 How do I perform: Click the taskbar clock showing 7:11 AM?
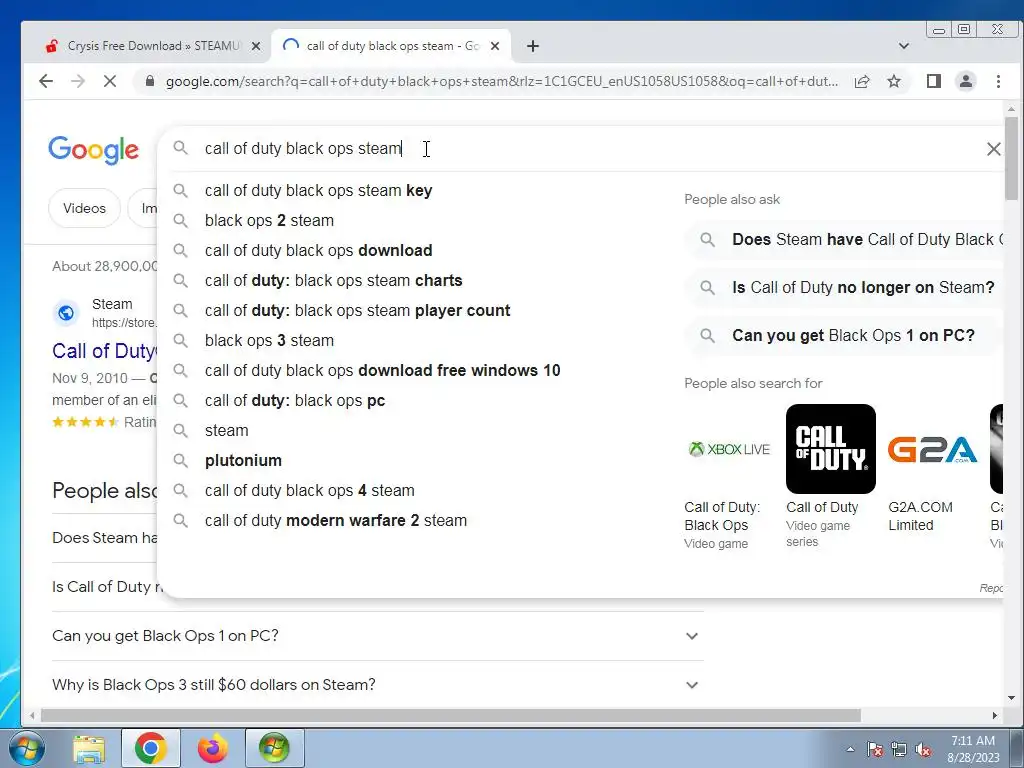point(973,749)
